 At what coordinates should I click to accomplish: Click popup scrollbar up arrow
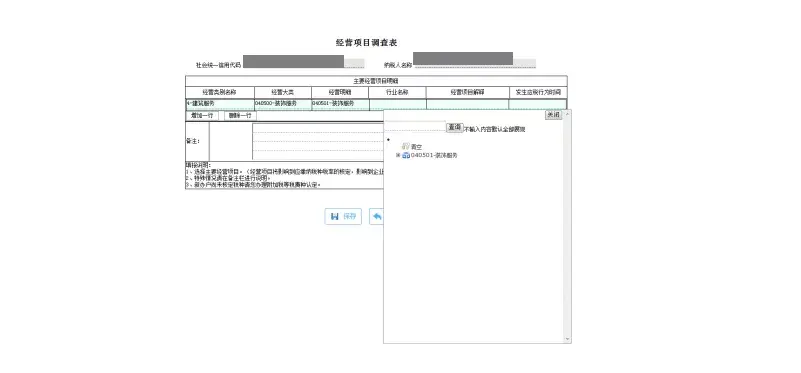(x=567, y=113)
